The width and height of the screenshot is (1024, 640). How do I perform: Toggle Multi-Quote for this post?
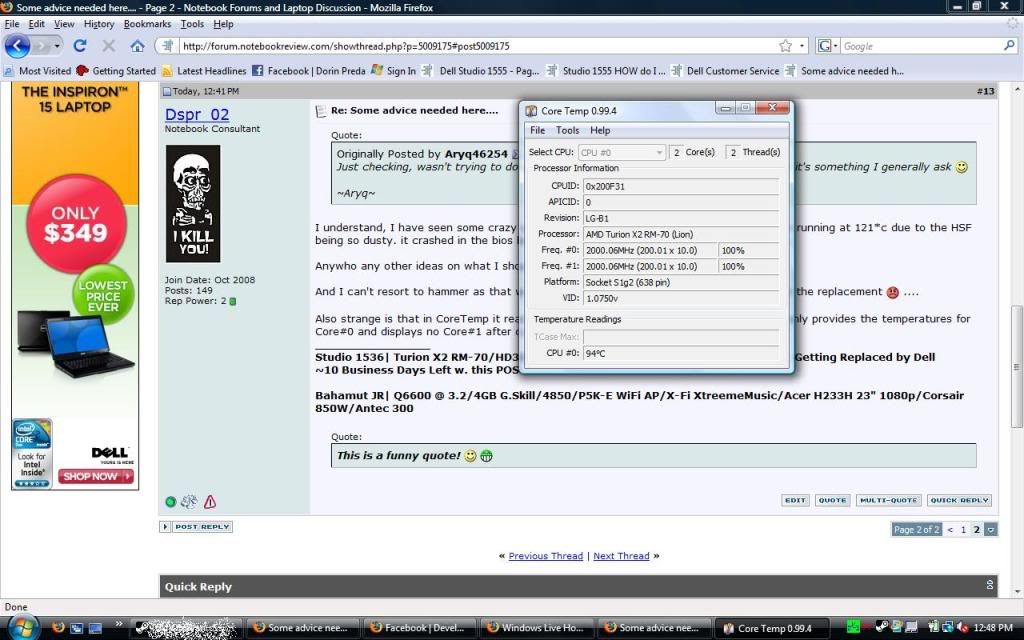(888, 500)
